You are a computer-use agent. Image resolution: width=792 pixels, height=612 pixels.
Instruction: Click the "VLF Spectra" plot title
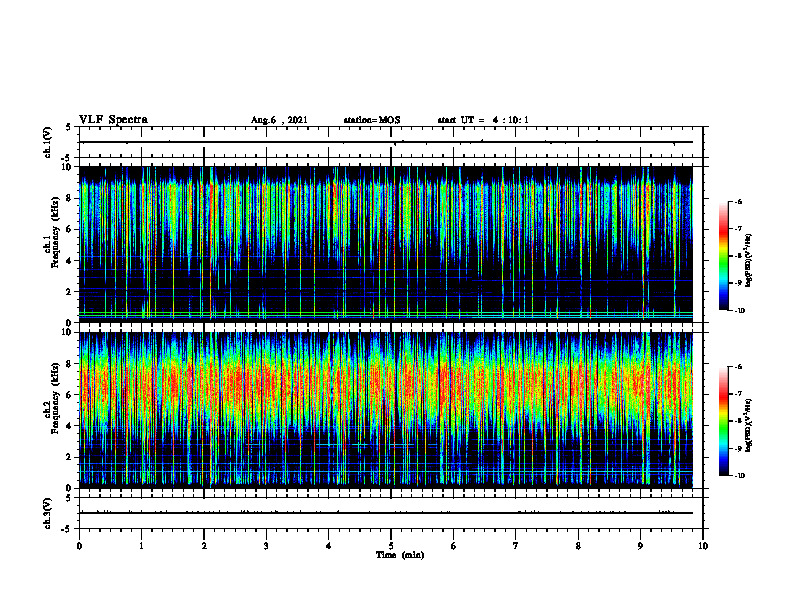[x=113, y=119]
